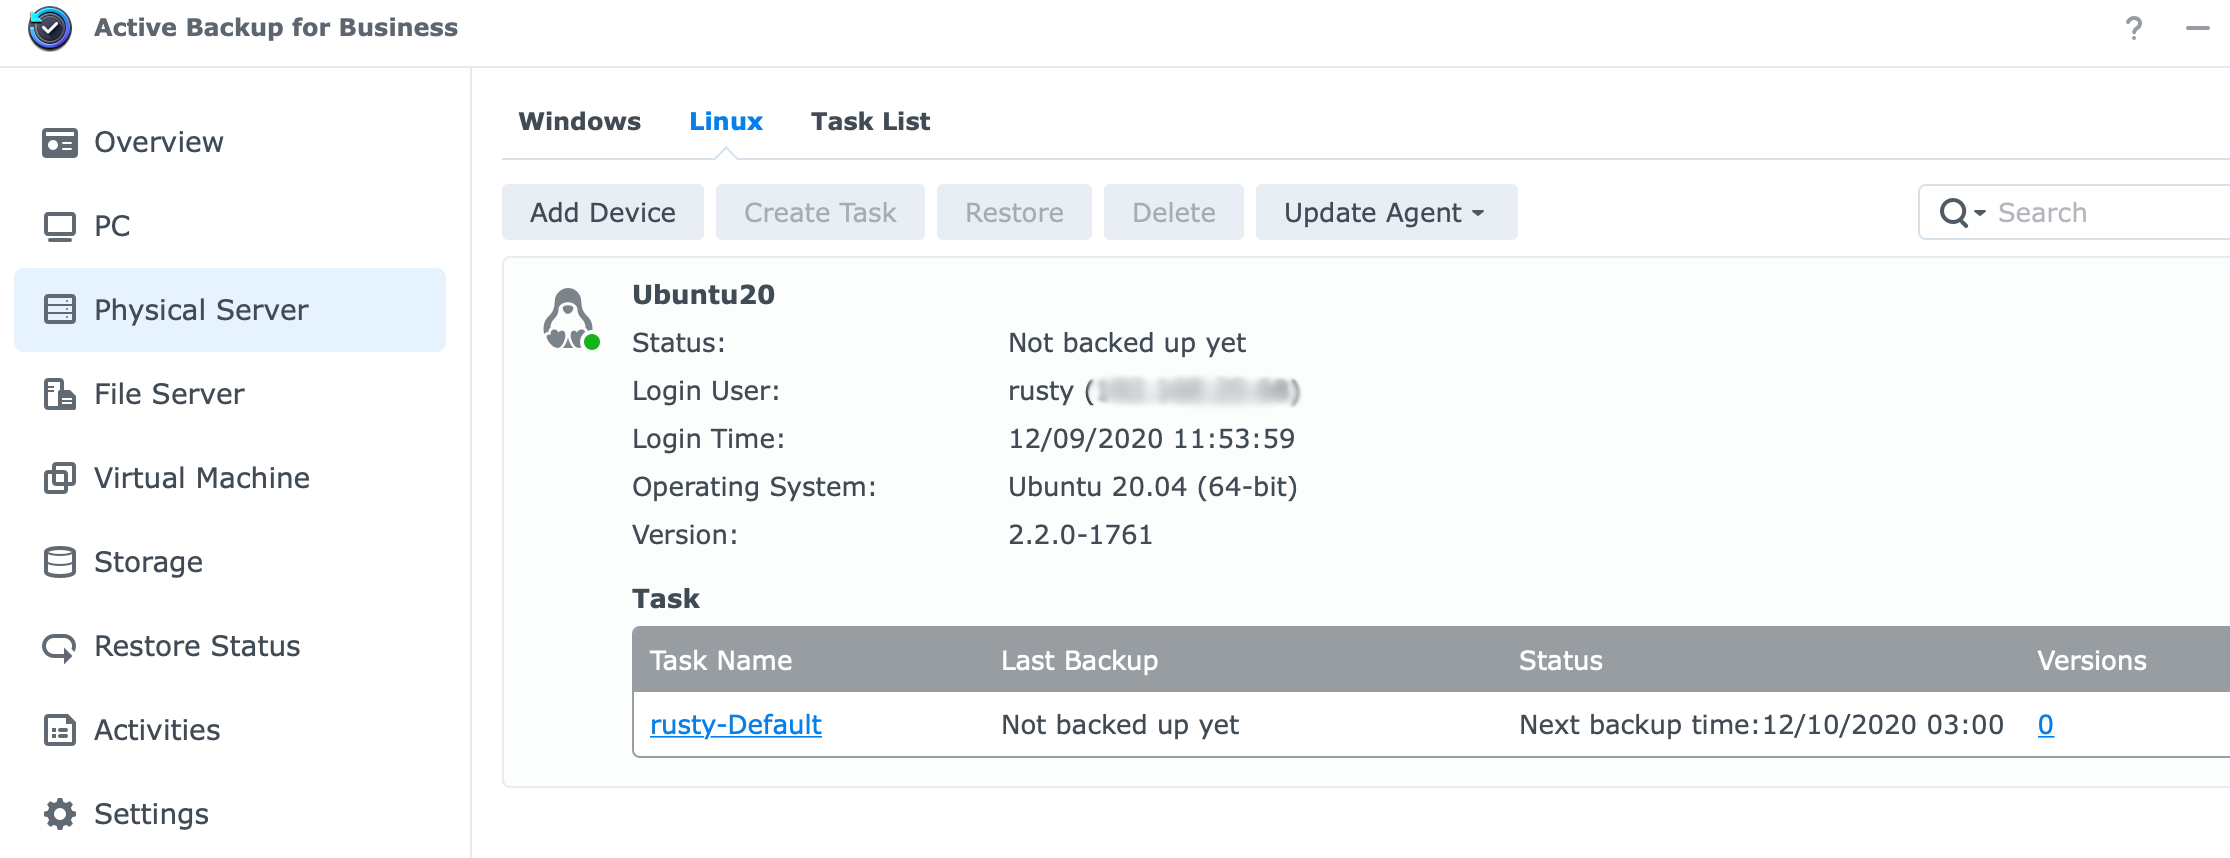2230x858 pixels.
Task: Click the Physical Server icon in sidebar
Action: click(x=60, y=310)
